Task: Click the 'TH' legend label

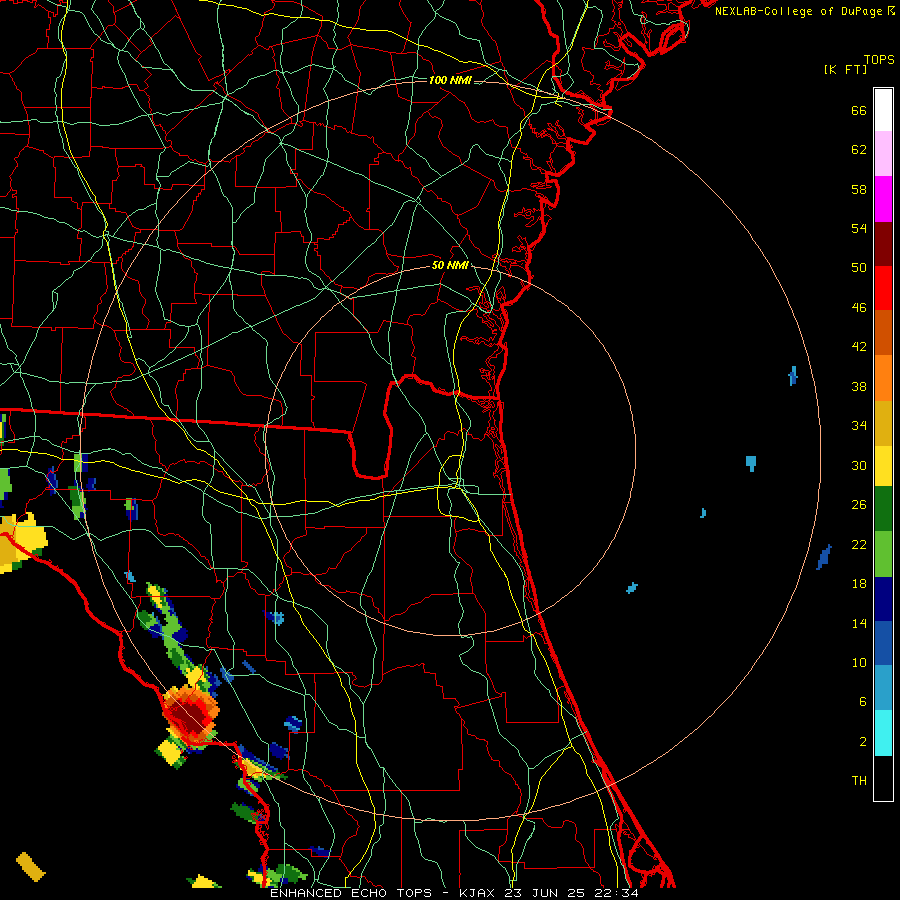Action: click(859, 781)
